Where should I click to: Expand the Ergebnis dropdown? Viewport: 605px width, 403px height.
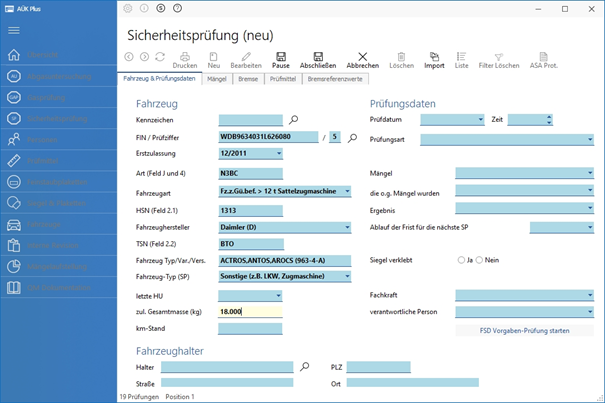point(590,209)
